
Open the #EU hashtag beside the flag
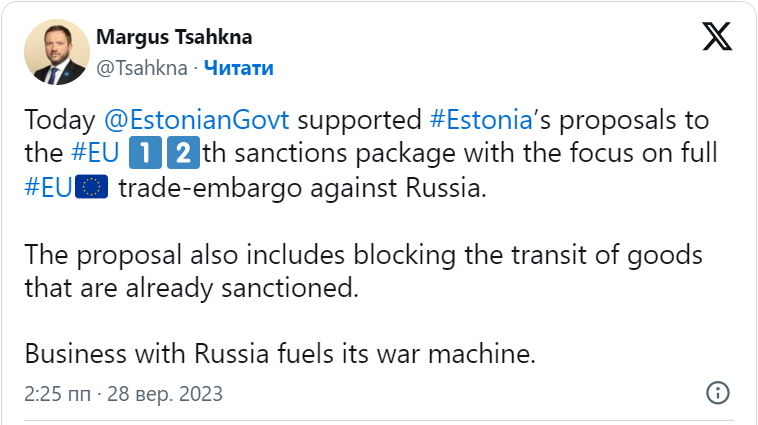coord(48,188)
